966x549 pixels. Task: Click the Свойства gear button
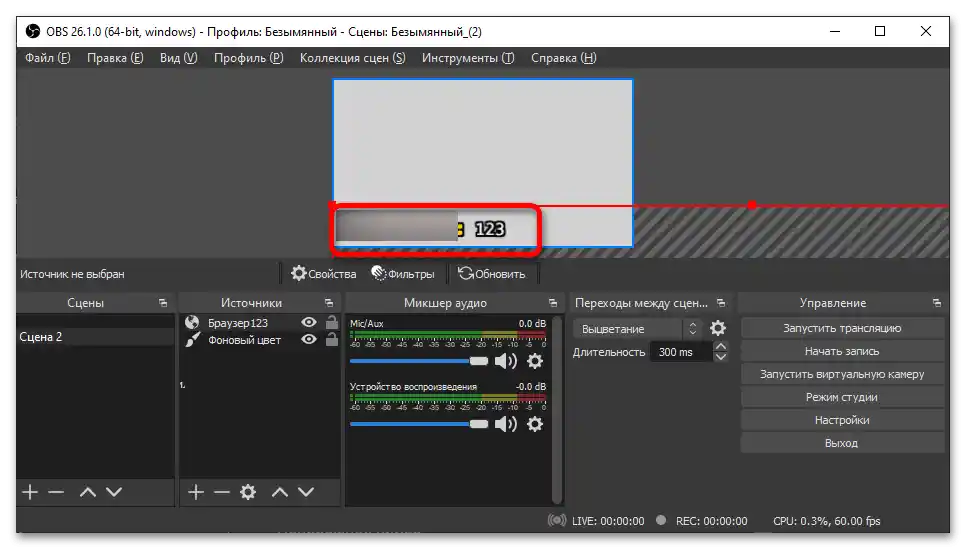click(323, 274)
